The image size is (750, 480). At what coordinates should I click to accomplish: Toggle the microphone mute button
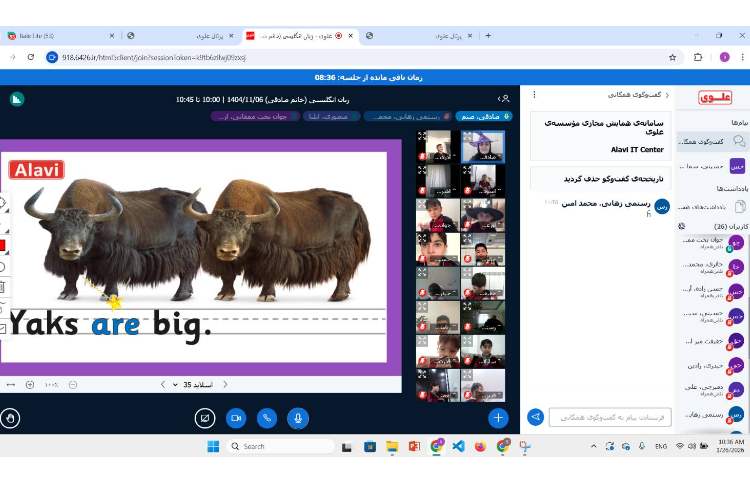pos(297,418)
